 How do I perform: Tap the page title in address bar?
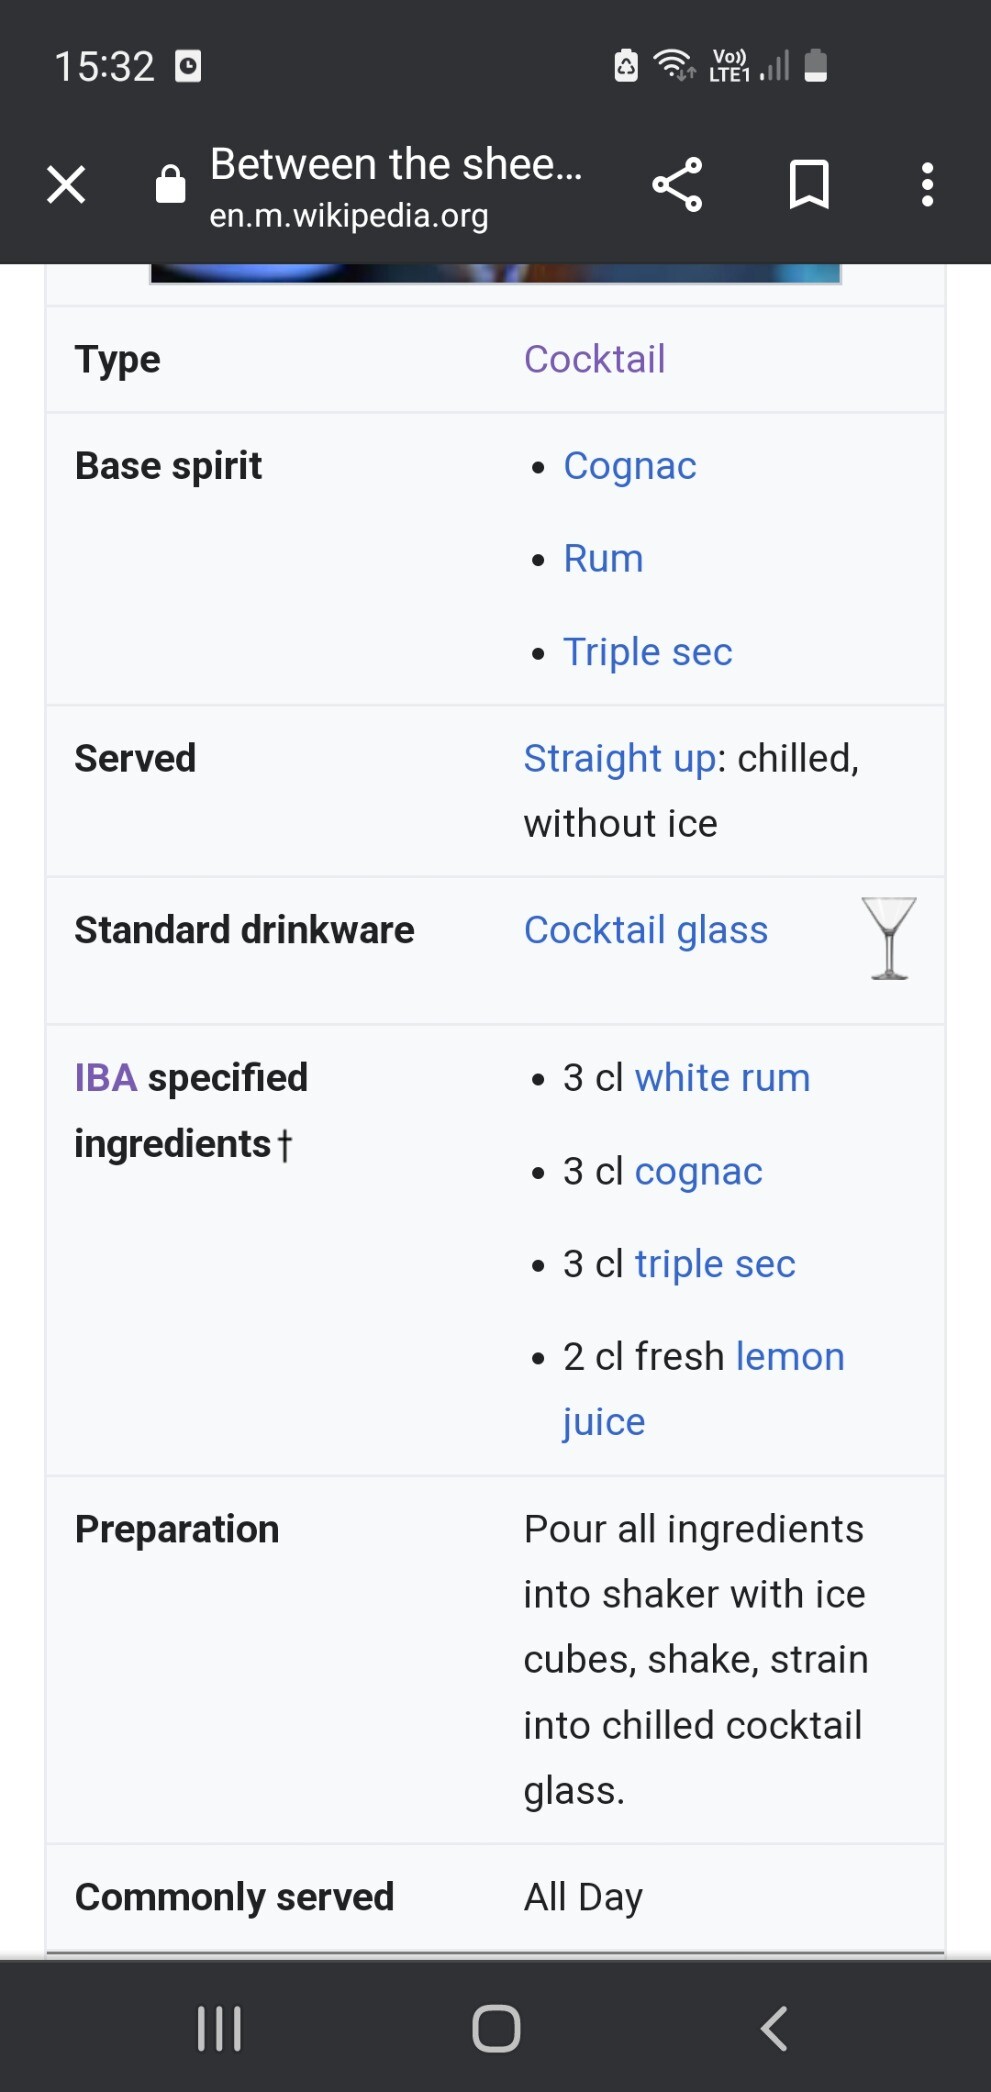click(395, 165)
